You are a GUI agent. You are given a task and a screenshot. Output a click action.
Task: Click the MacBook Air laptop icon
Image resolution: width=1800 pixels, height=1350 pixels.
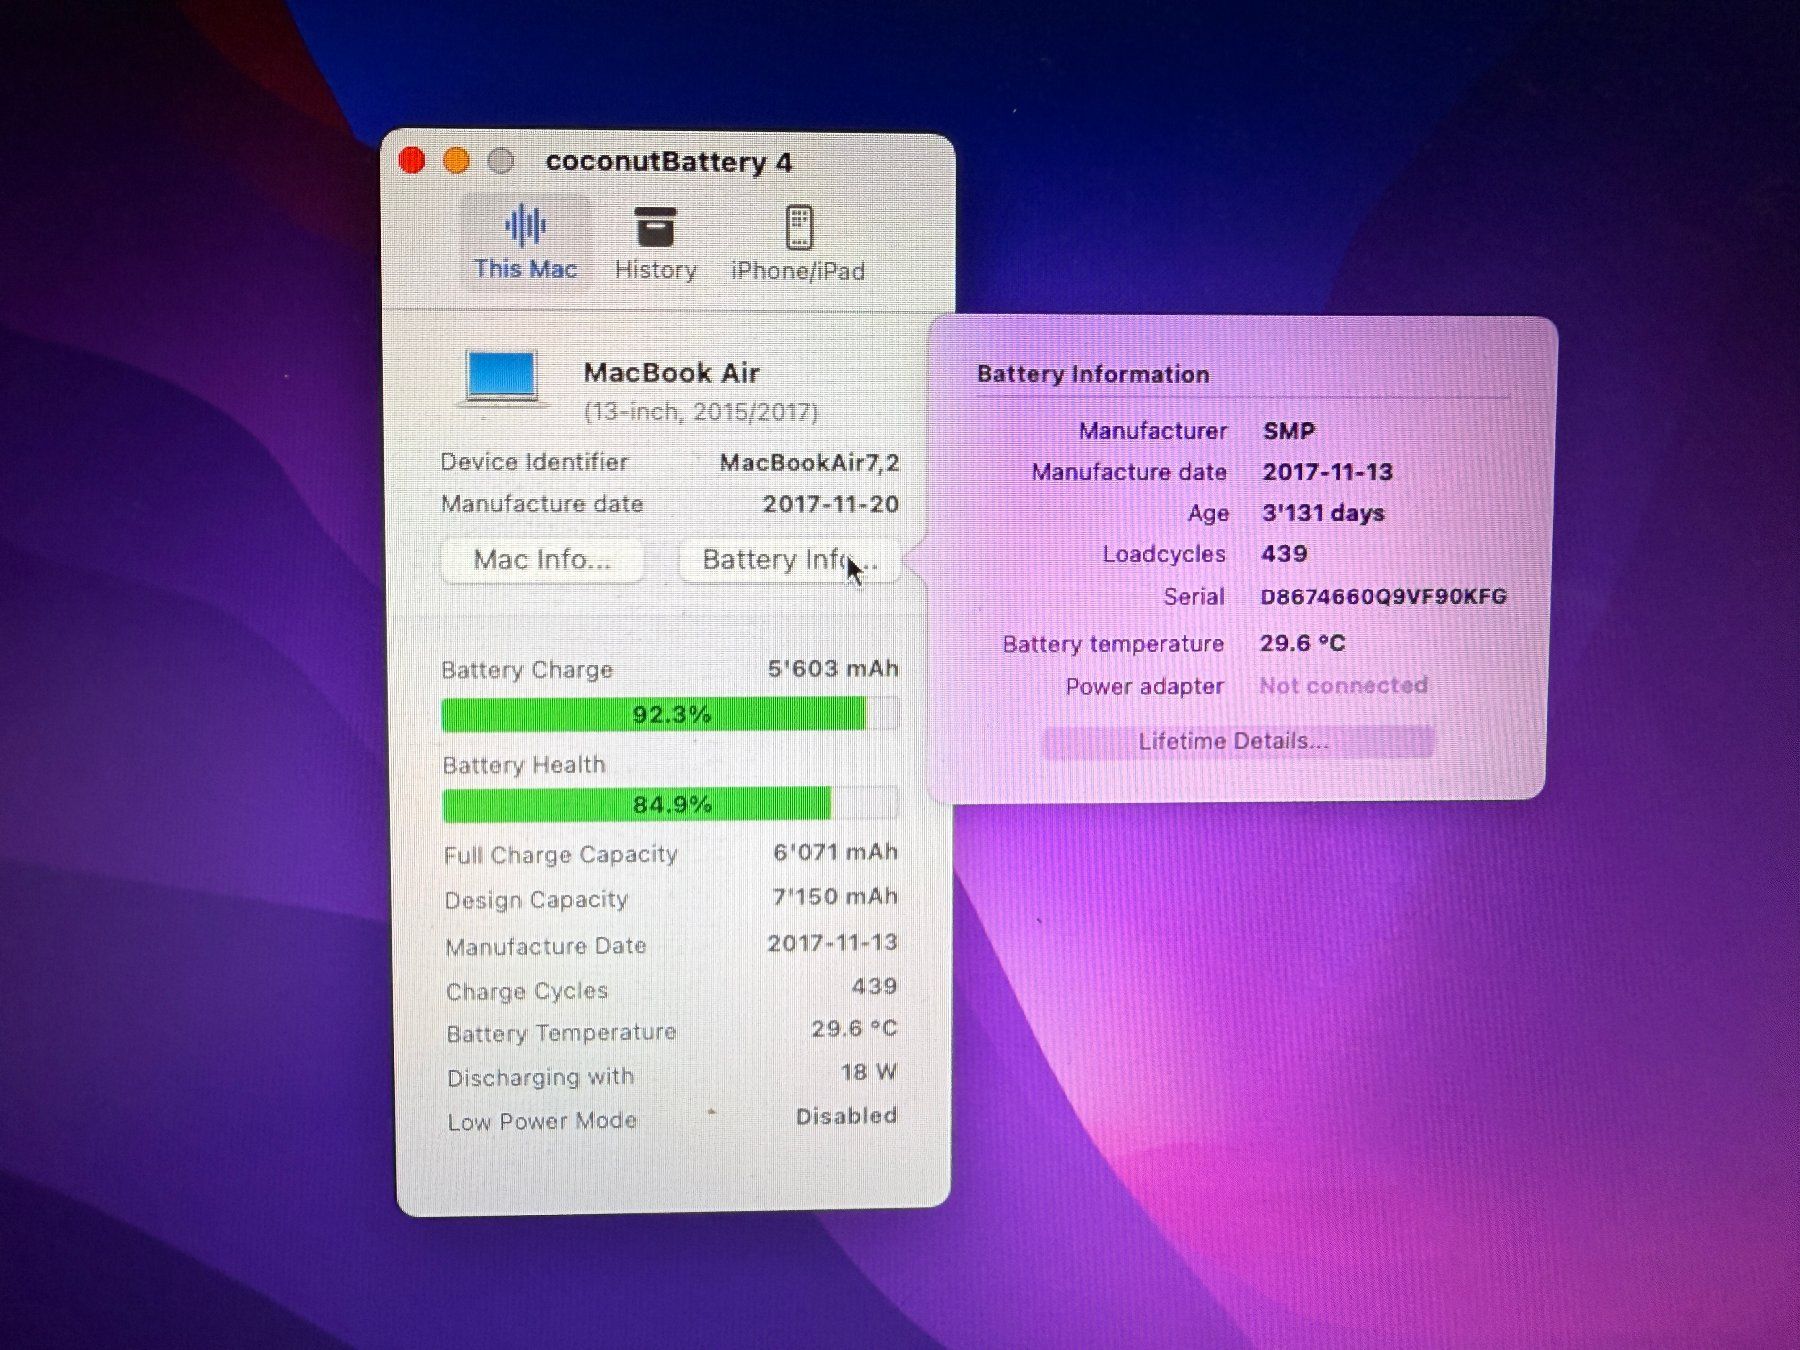(503, 378)
